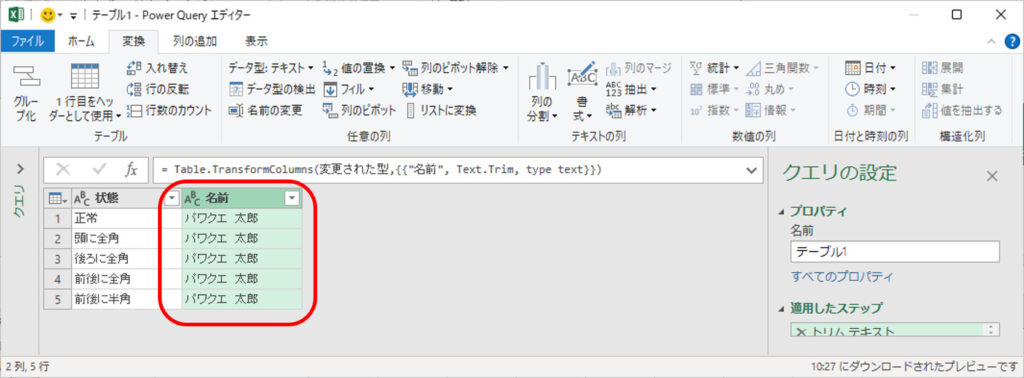Open filter dropdown on 状態 column
Image resolution: width=1024 pixels, height=378 pixels.
coord(172,198)
